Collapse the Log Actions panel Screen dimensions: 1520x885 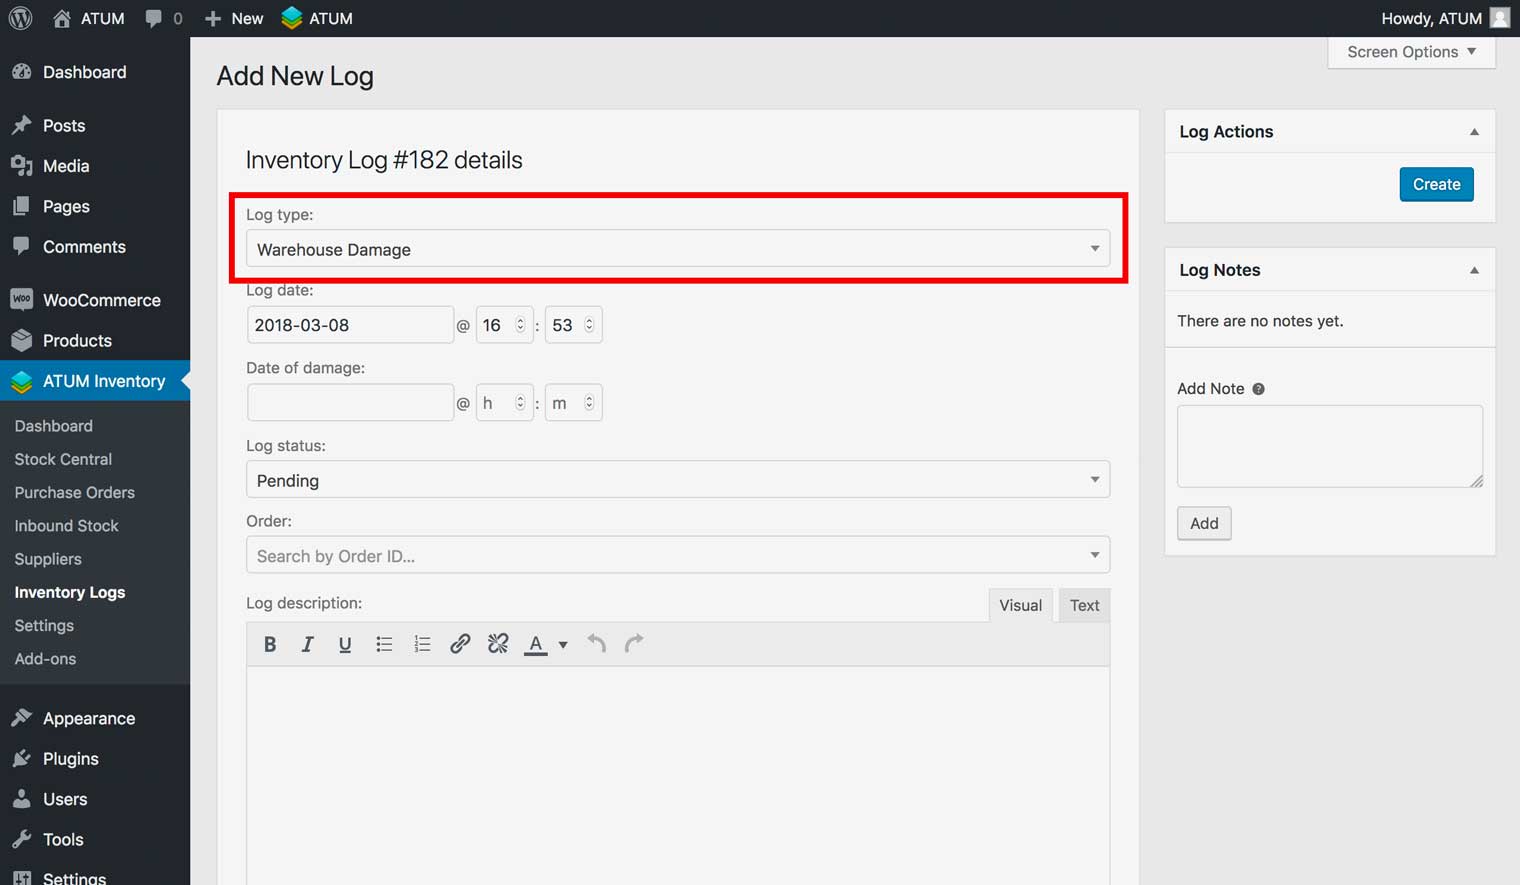pos(1474,132)
